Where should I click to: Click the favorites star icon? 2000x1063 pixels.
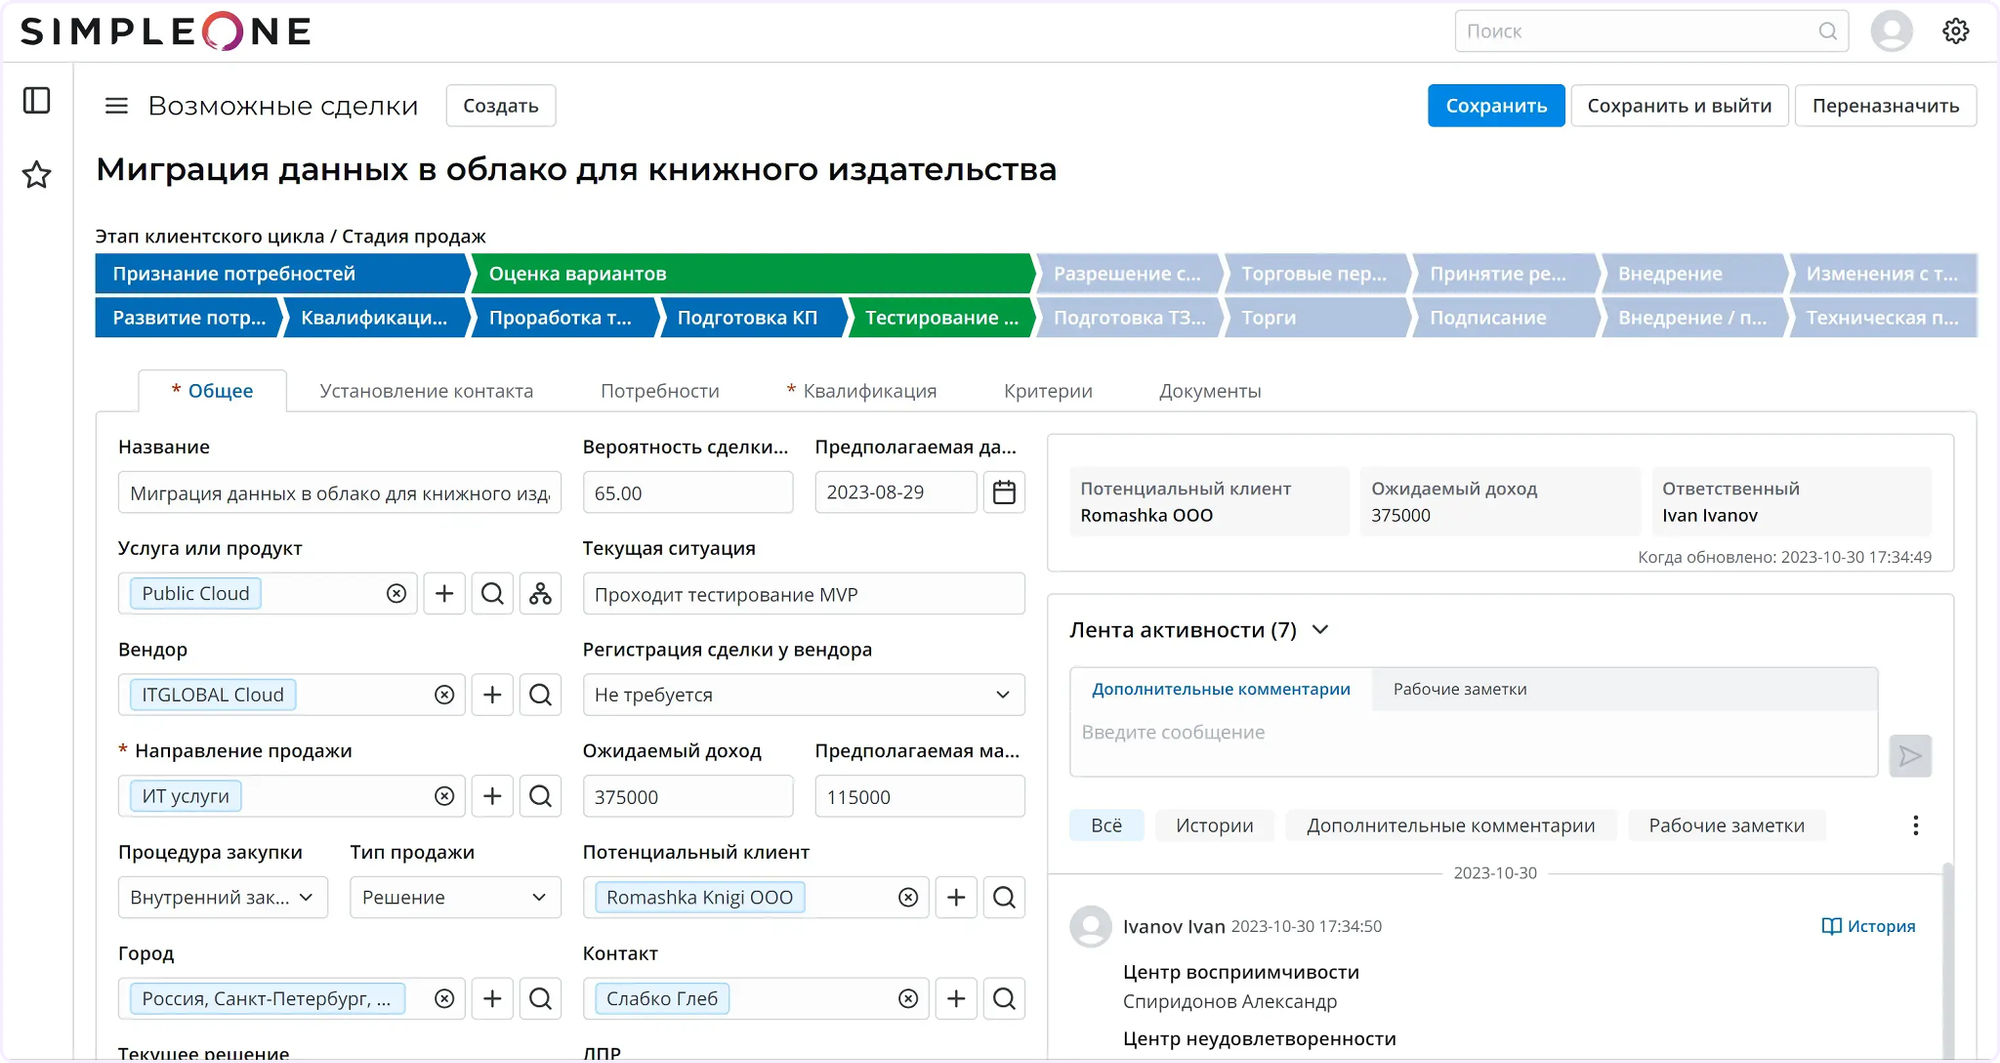37,175
